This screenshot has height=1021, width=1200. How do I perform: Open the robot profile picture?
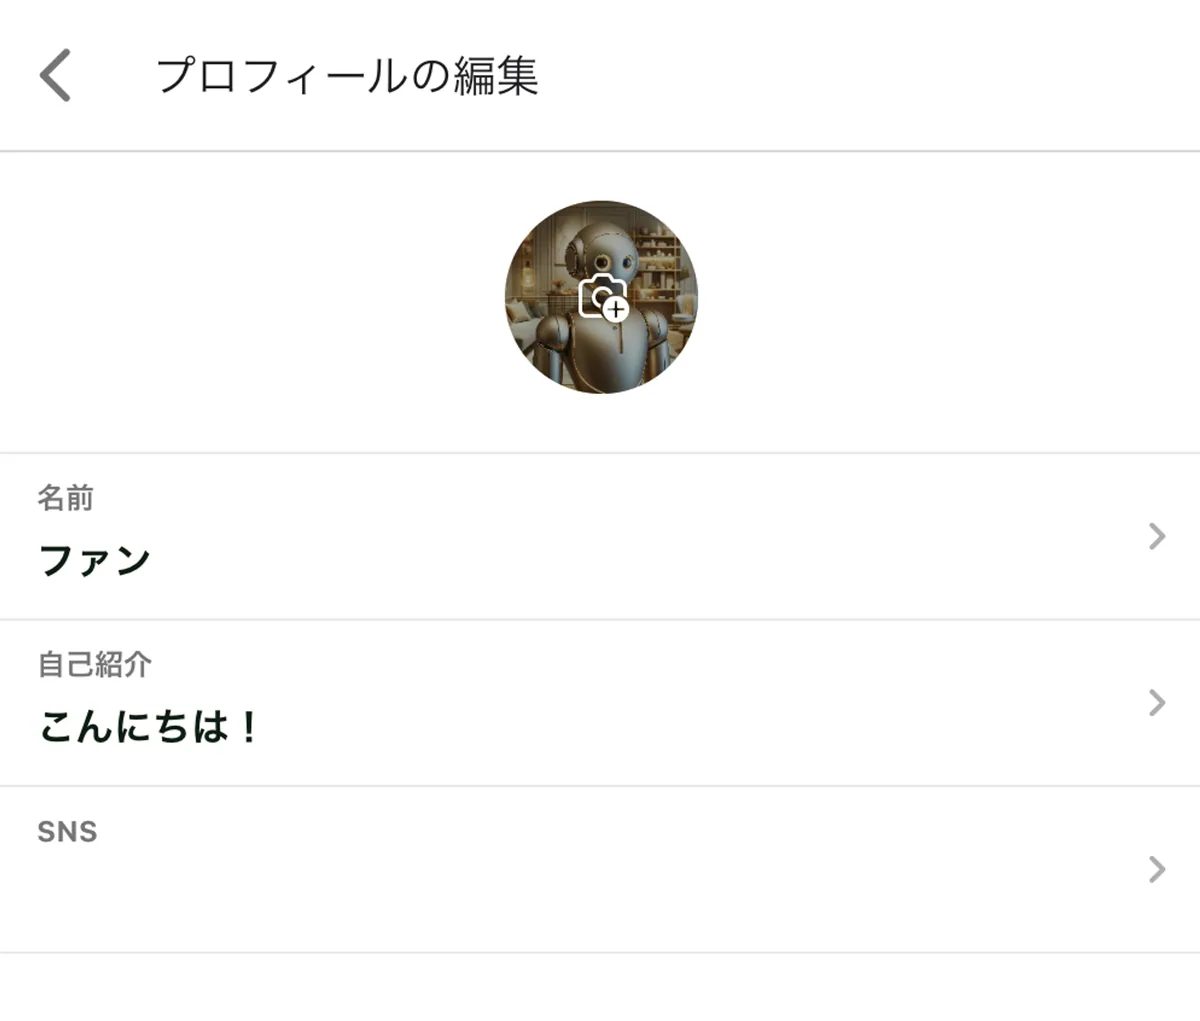[601, 297]
